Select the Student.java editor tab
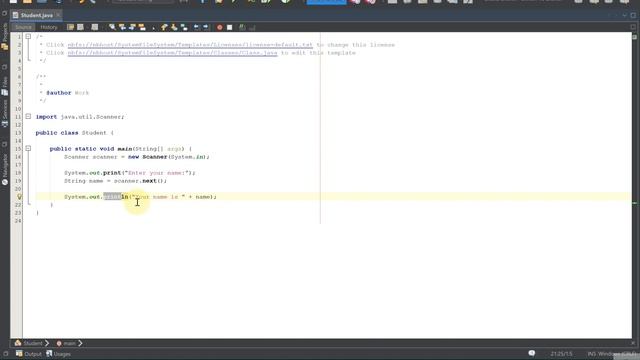The image size is (640, 360). point(36,15)
